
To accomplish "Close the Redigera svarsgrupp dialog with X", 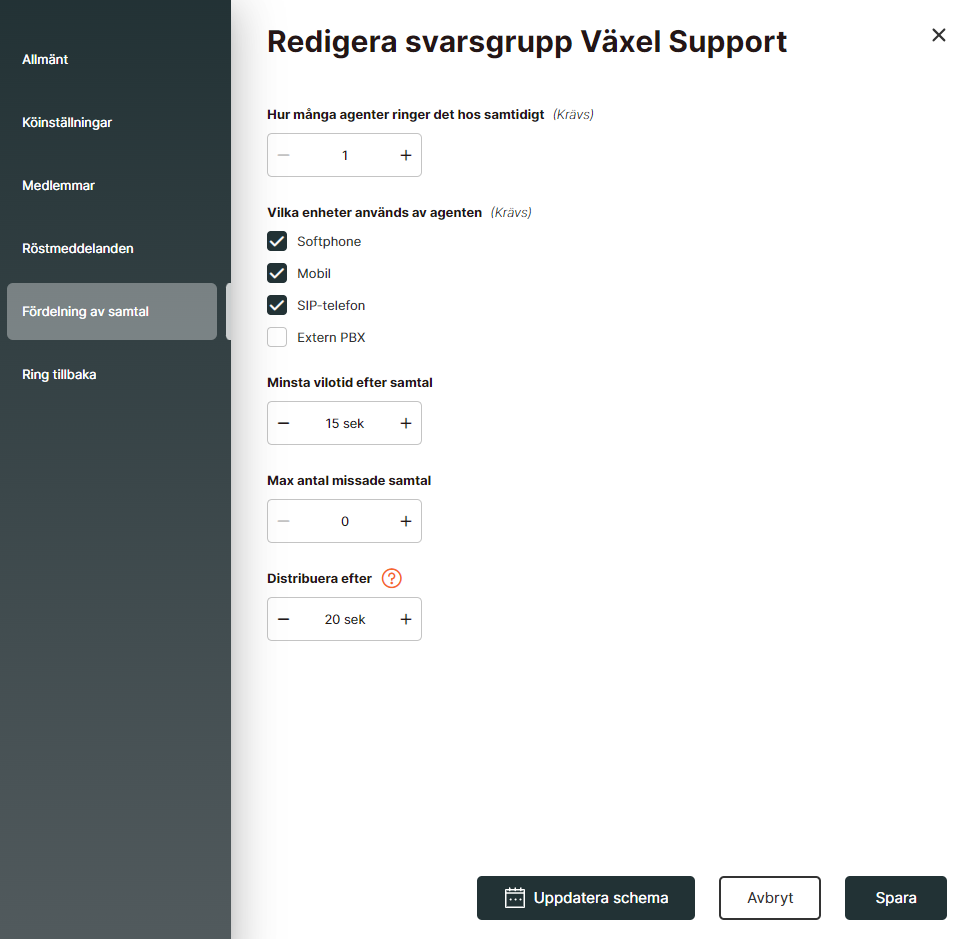I will click(938, 35).
